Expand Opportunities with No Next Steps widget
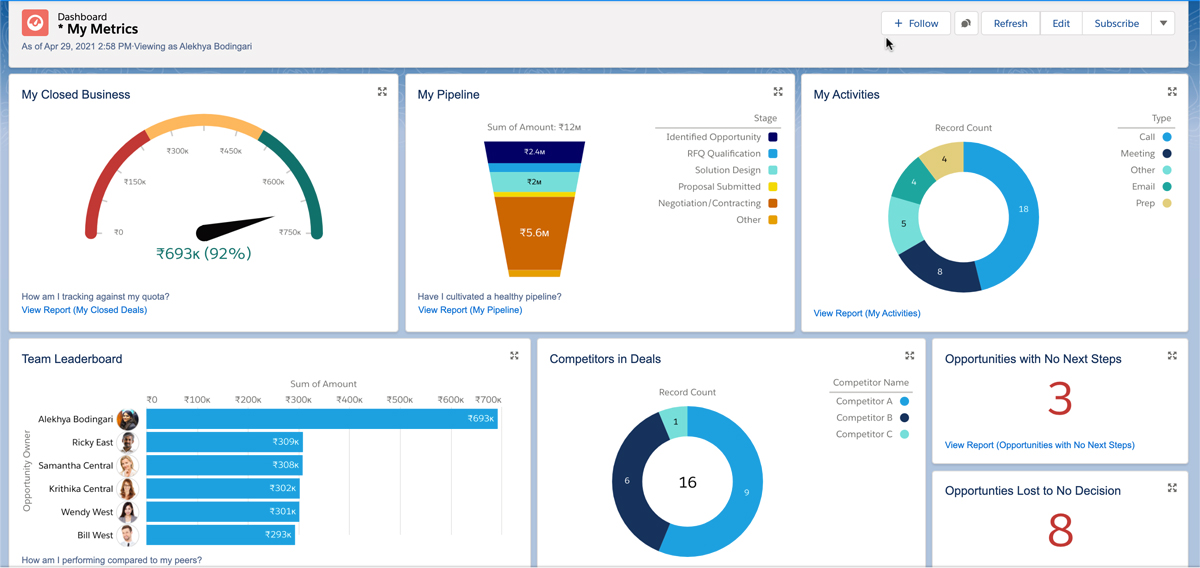 (x=1173, y=356)
